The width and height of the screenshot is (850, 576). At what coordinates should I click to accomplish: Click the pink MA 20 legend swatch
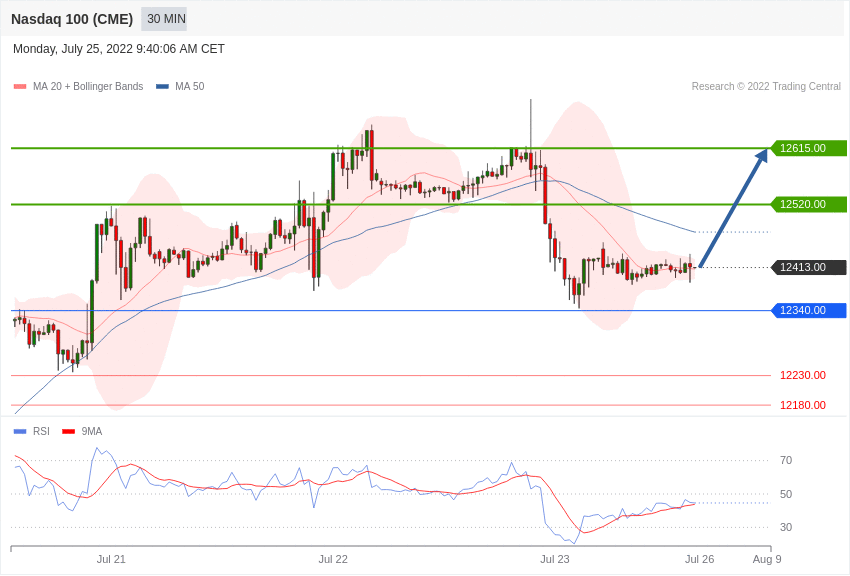(20, 87)
